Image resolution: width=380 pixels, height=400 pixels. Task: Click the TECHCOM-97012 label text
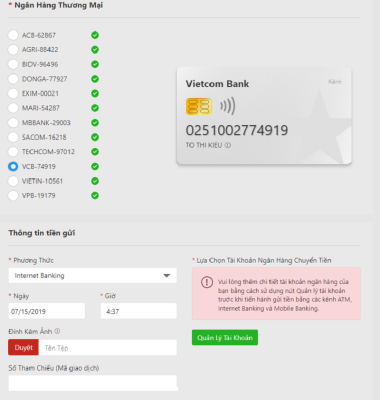[x=48, y=152]
